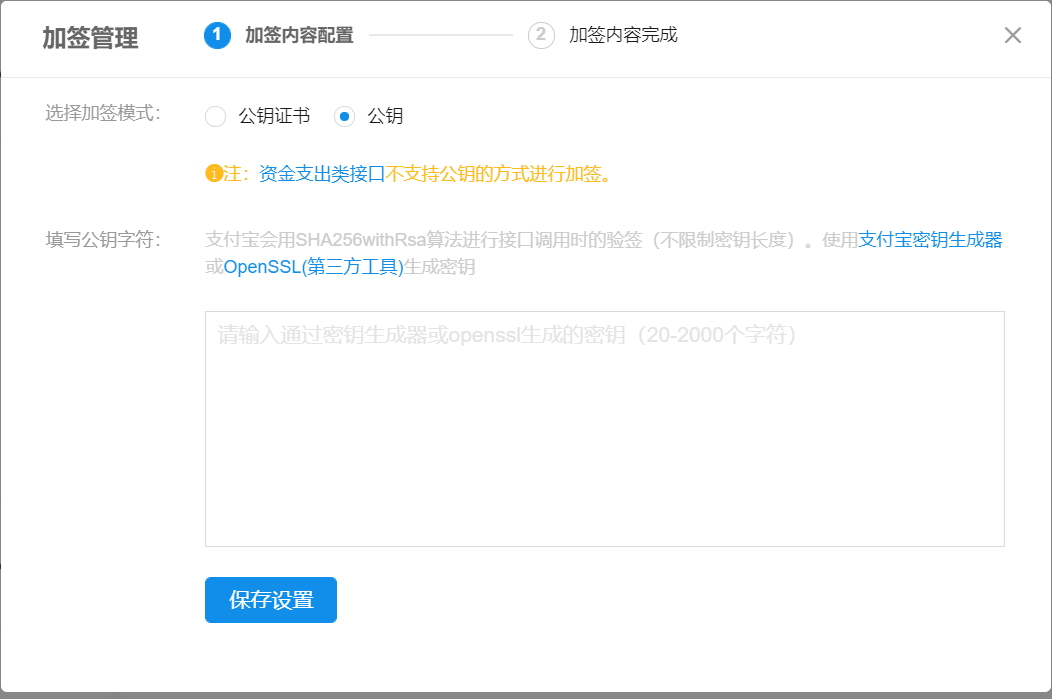1052x699 pixels.
Task: Click the 保存设置 button
Action: coord(270,600)
